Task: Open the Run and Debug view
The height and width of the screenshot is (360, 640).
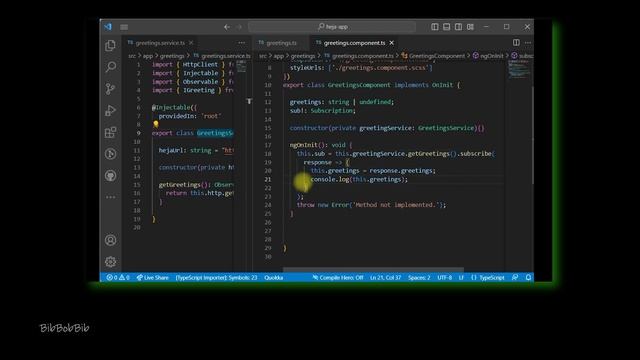Action: (110, 110)
